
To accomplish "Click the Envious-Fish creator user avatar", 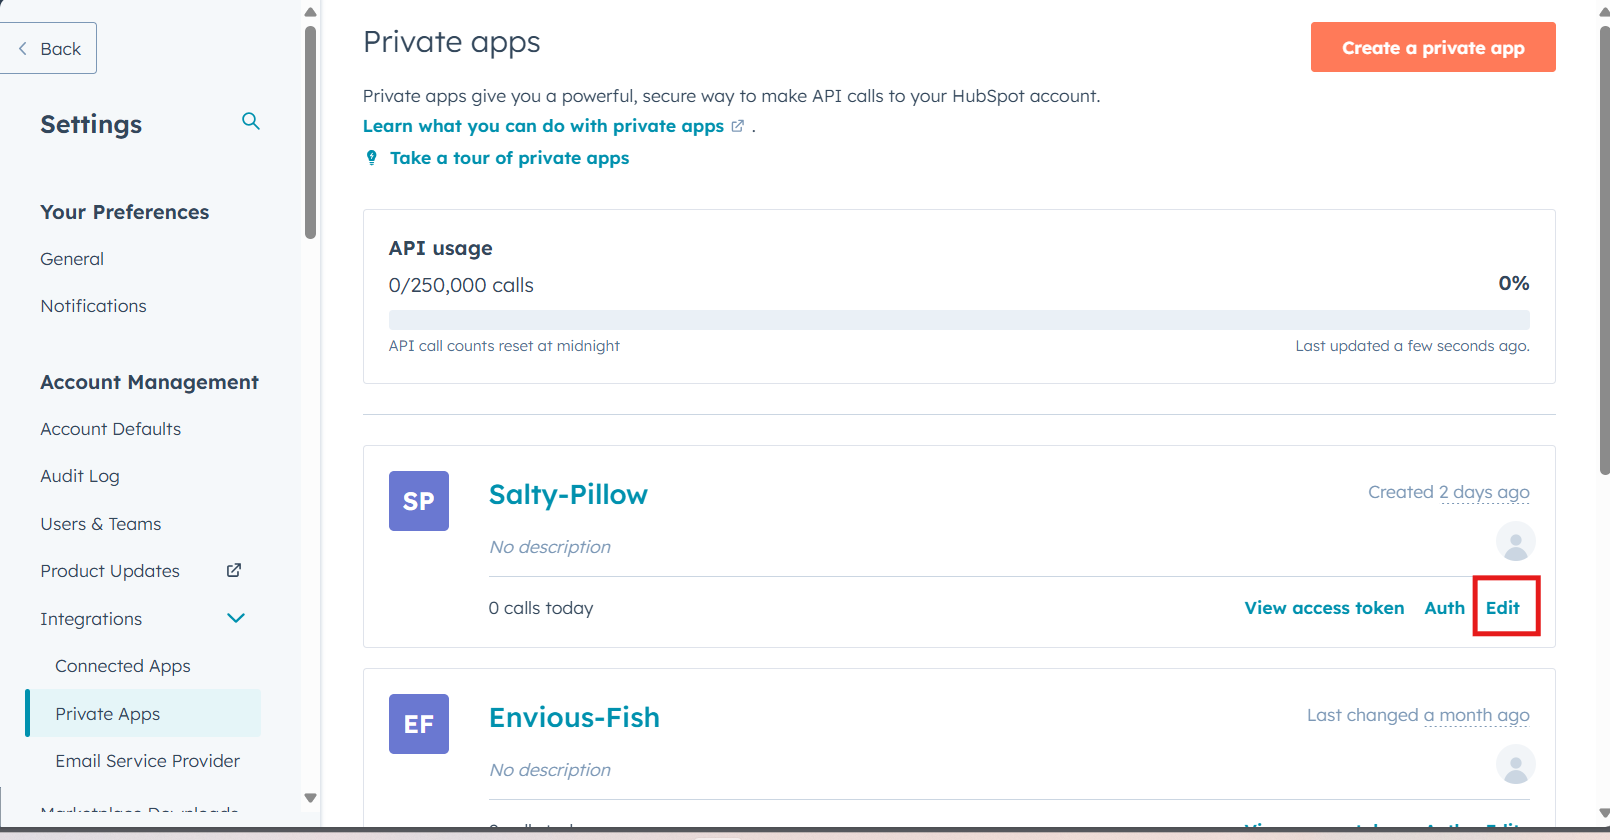I will [x=1515, y=765].
